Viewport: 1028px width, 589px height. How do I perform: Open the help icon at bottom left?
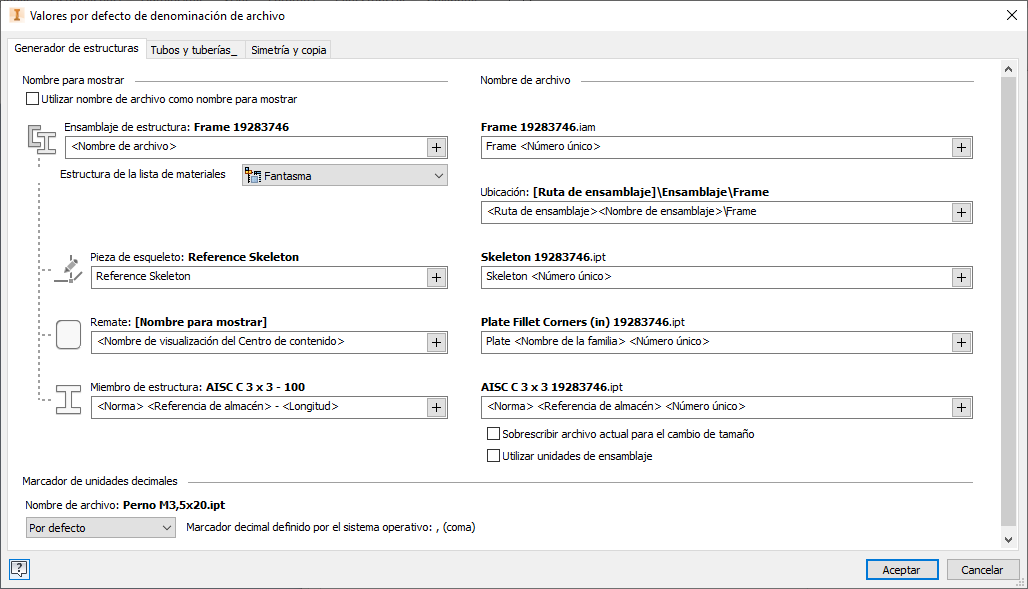pos(19,569)
